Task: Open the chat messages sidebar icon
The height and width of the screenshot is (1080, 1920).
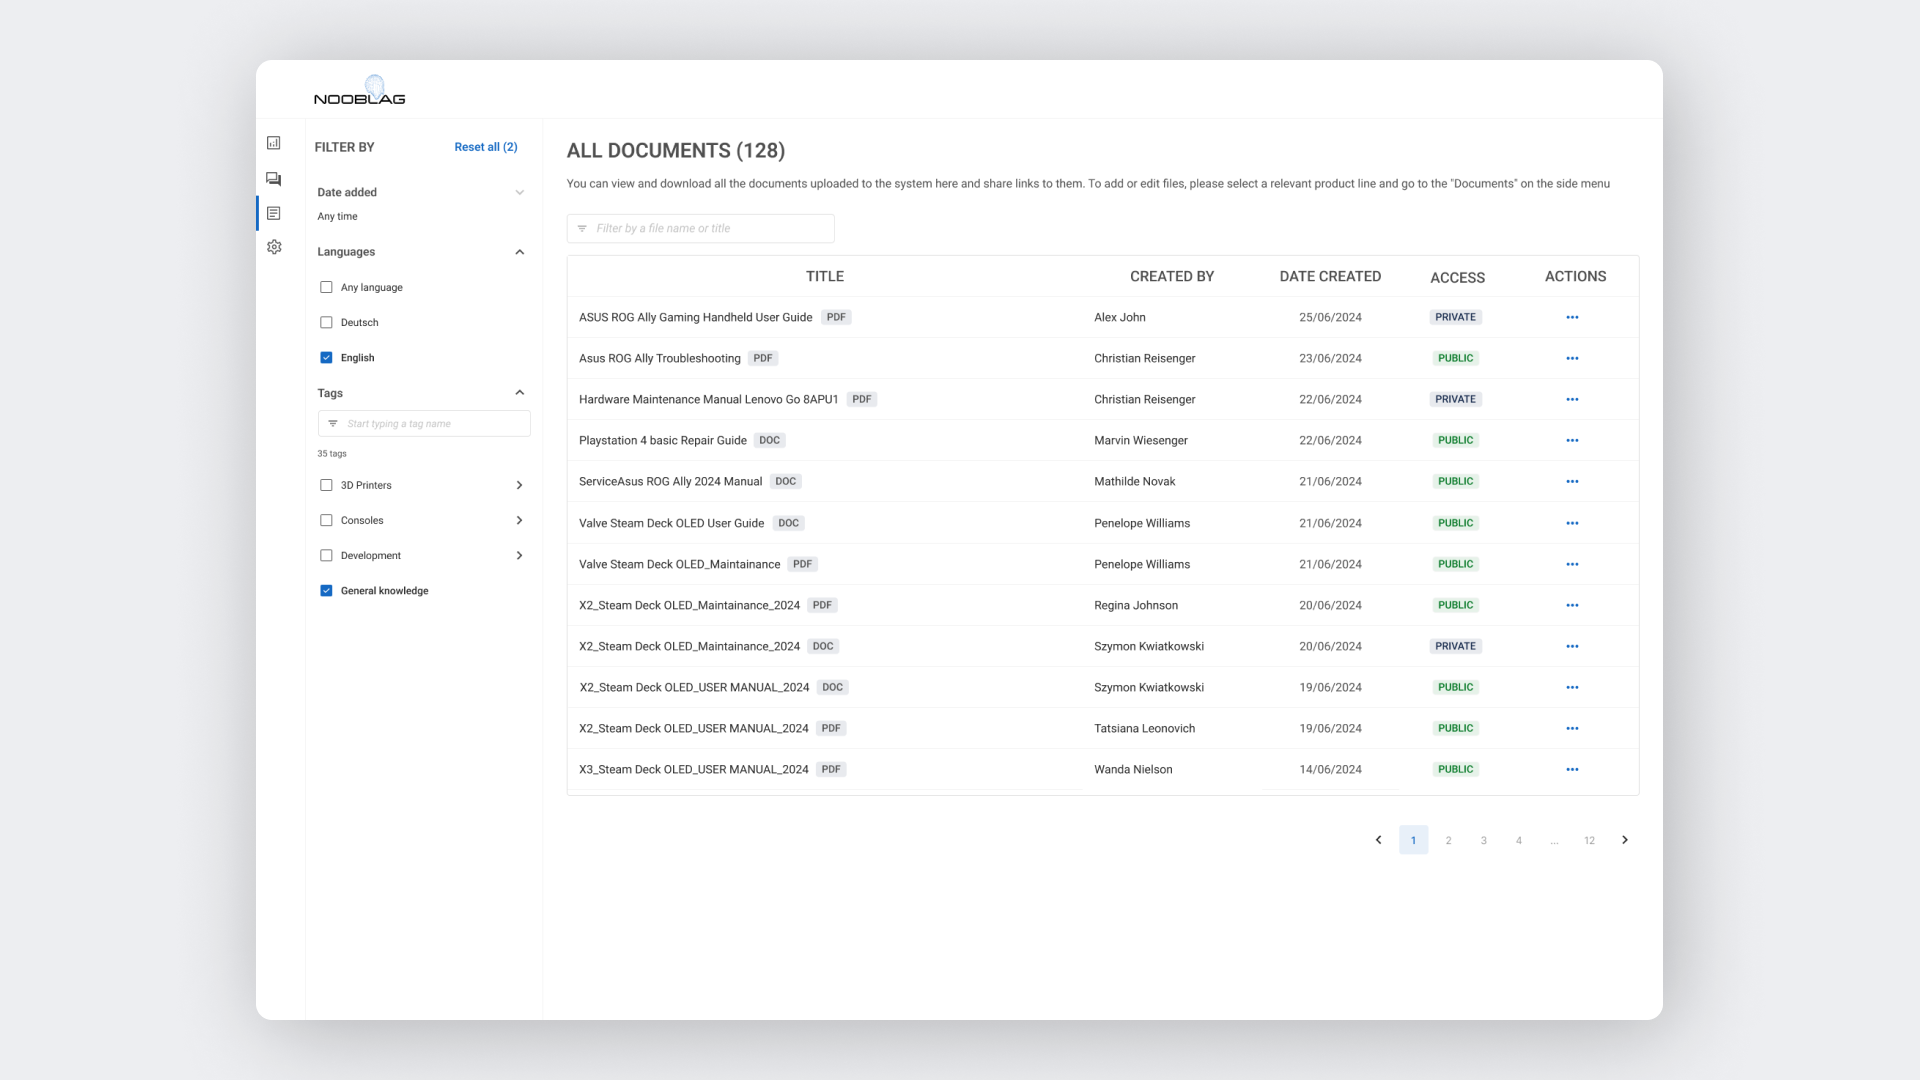Action: [274, 179]
